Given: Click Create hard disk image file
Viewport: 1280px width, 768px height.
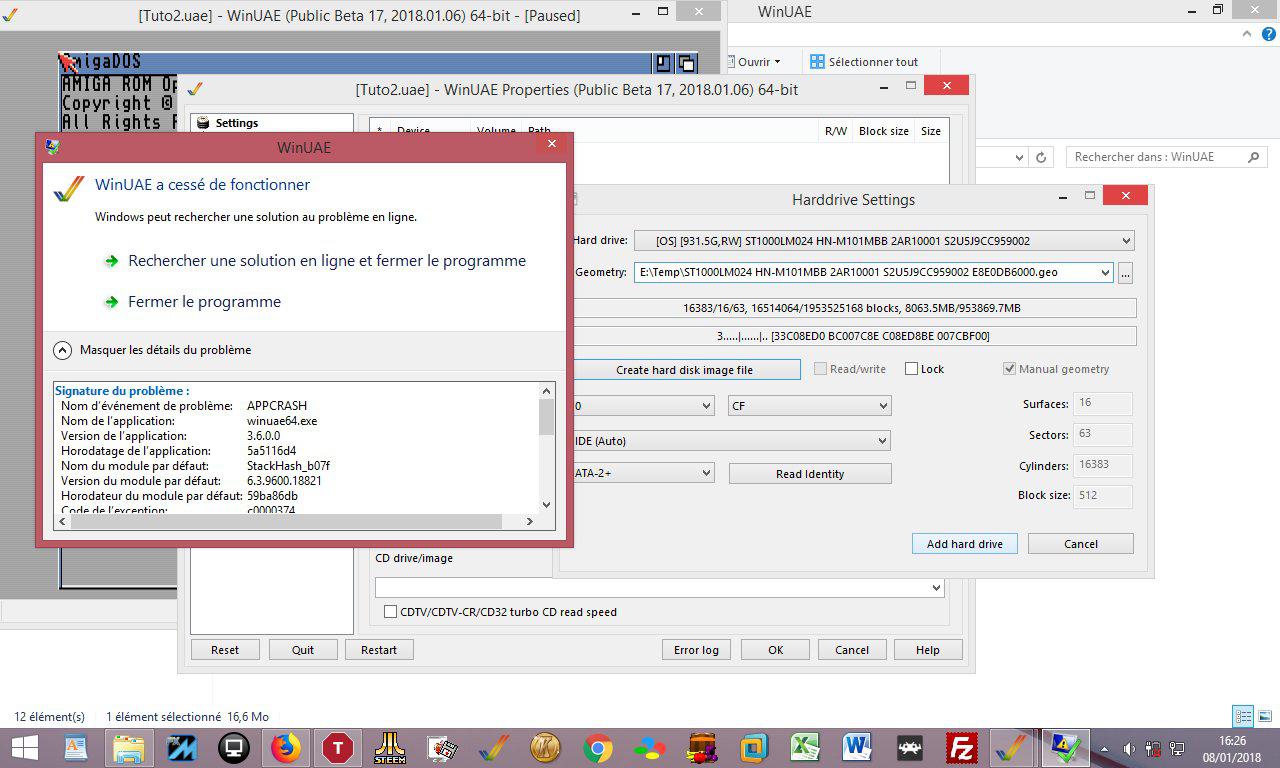Looking at the screenshot, I should tap(685, 370).
